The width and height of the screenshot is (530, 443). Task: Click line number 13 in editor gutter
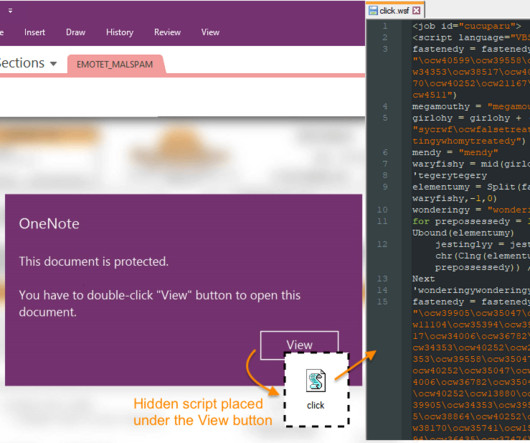[382, 279]
